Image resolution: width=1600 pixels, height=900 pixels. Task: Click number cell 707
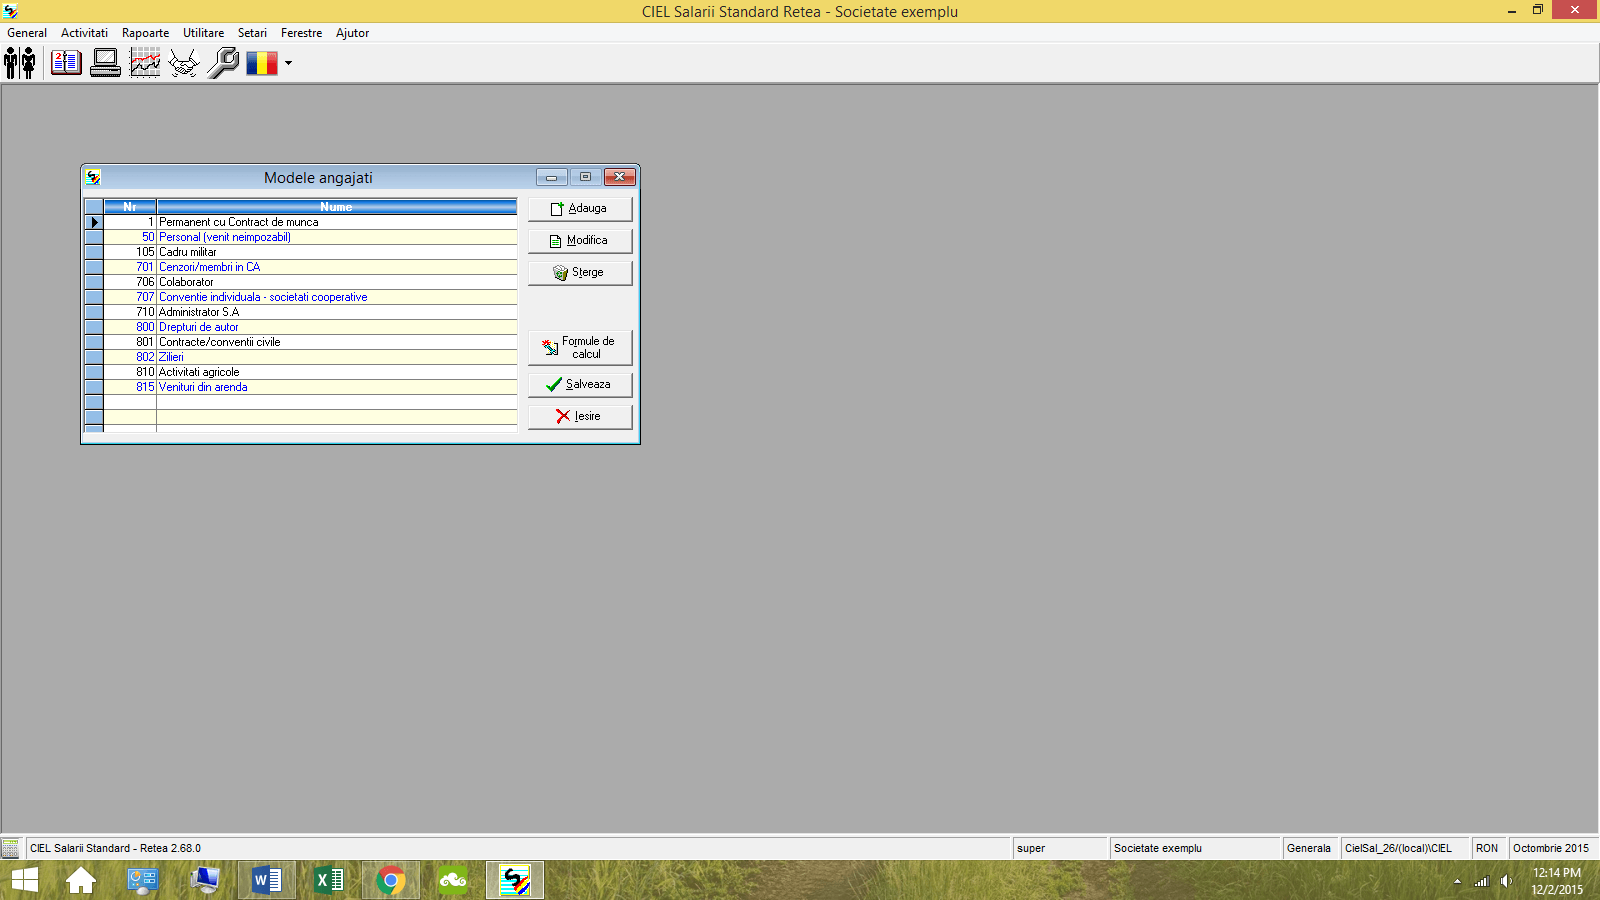tap(130, 297)
